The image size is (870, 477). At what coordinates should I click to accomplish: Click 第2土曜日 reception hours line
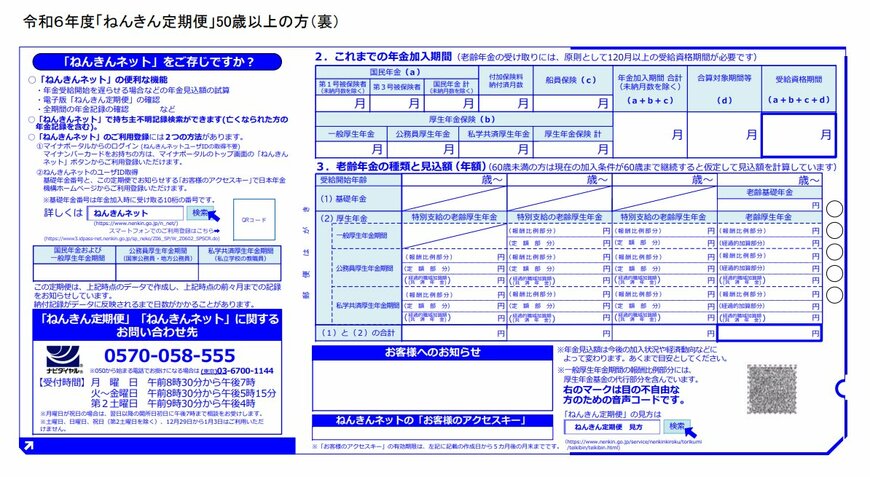click(173, 403)
